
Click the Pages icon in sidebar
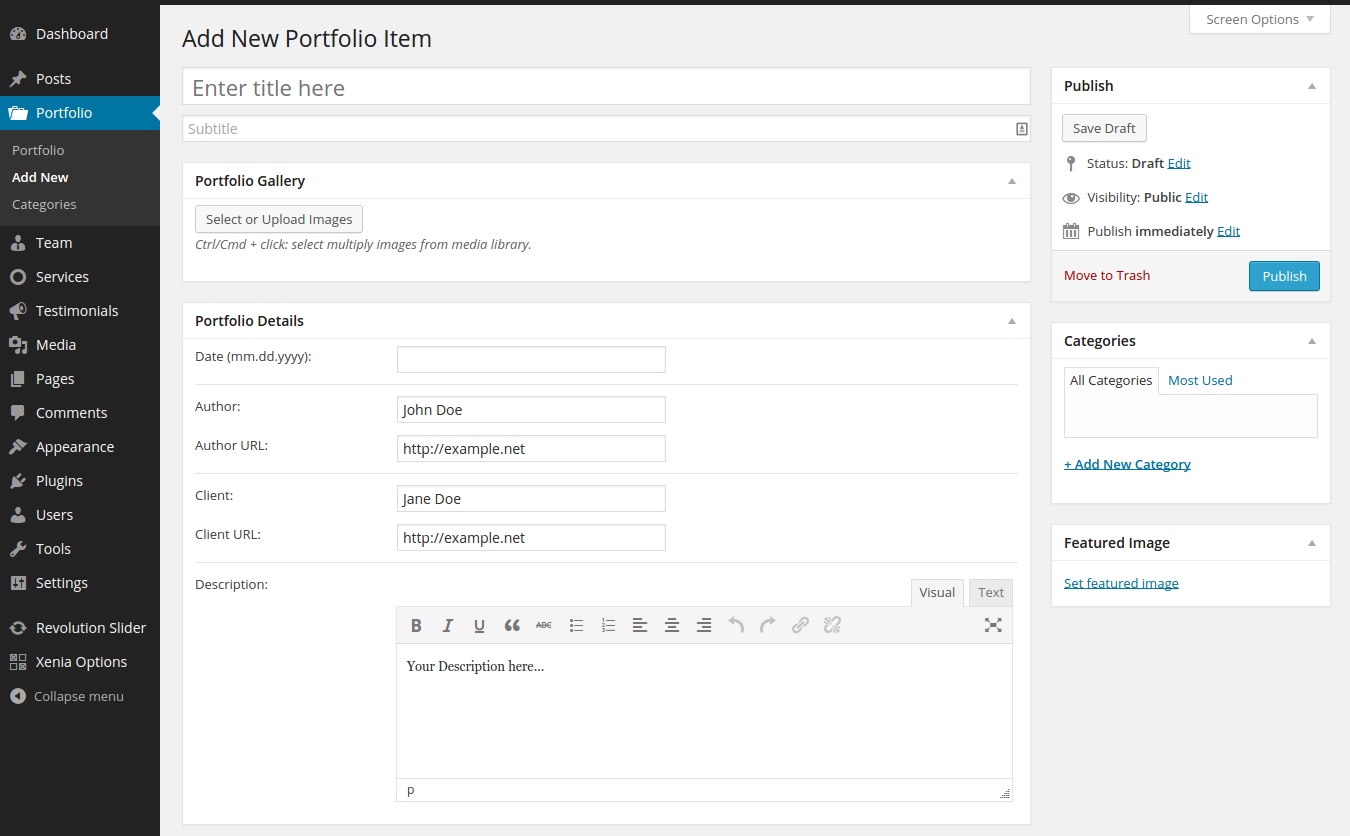tap(18, 379)
